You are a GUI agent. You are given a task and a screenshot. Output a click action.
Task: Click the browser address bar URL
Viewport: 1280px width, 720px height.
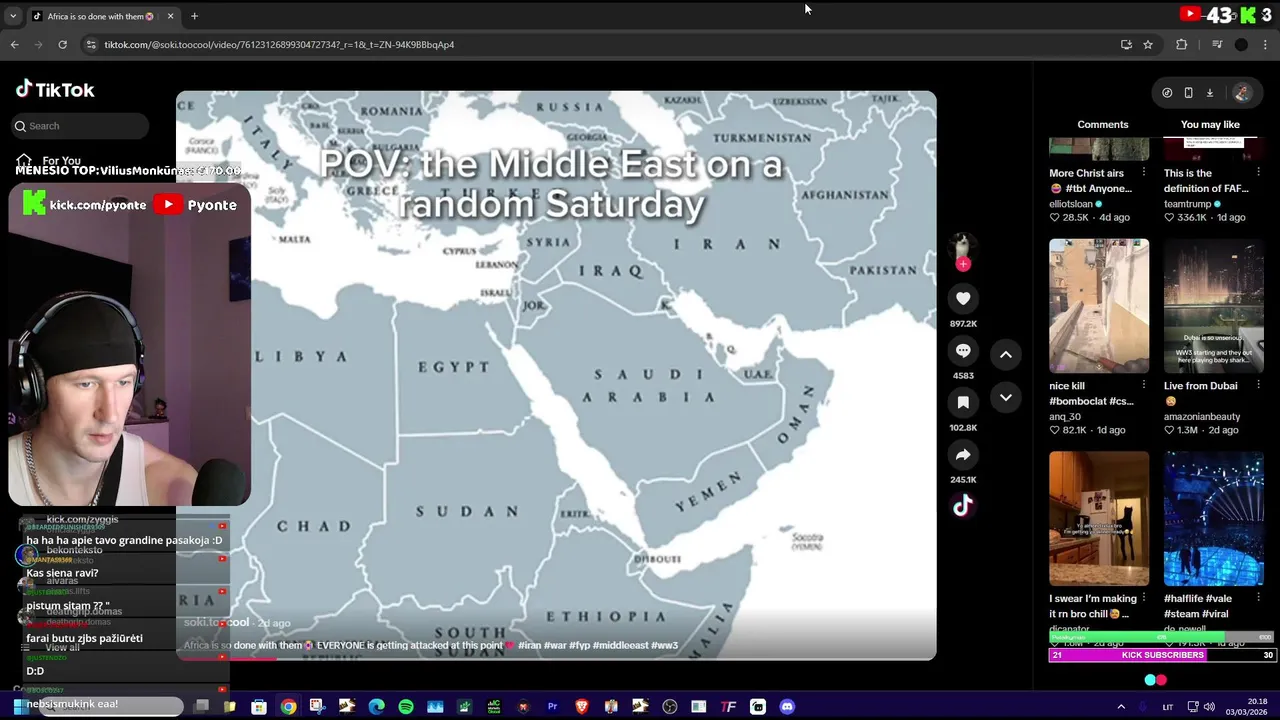pyautogui.click(x=279, y=44)
